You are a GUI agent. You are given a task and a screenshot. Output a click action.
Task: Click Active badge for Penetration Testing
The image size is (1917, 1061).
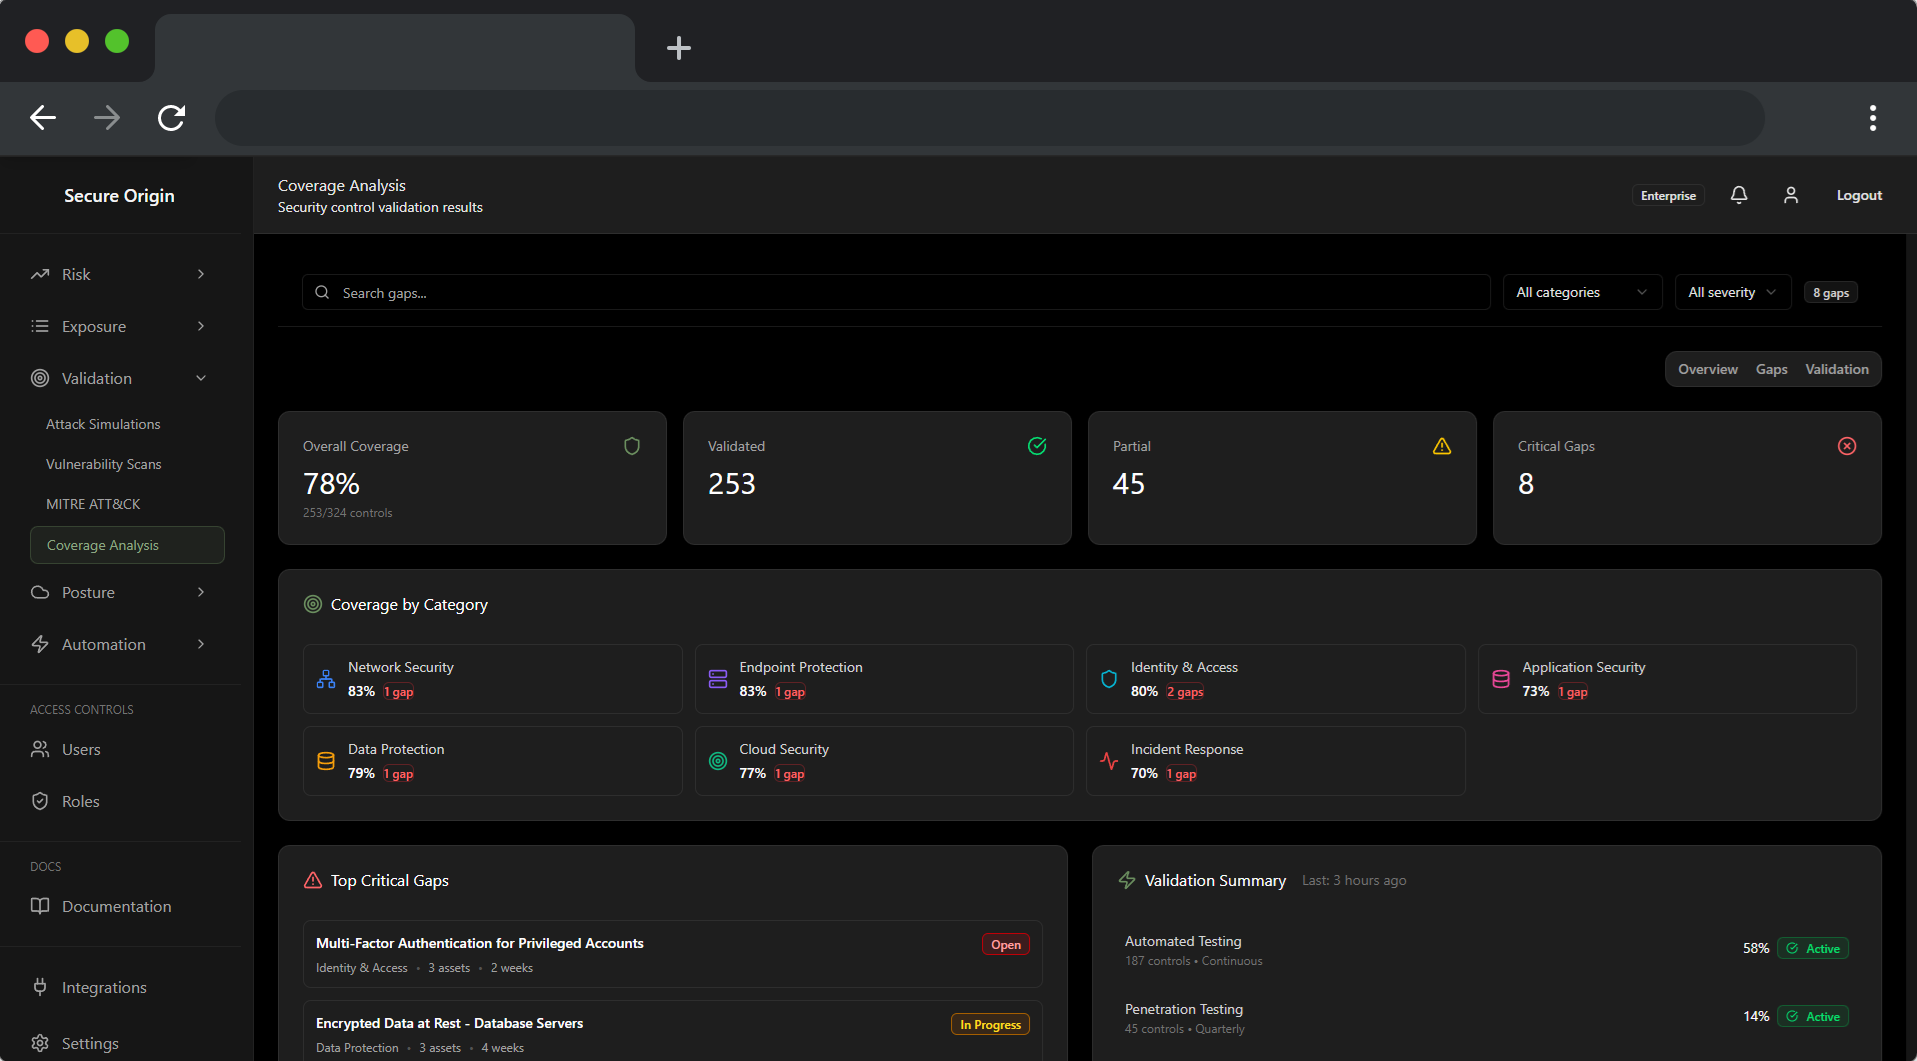point(1813,1016)
